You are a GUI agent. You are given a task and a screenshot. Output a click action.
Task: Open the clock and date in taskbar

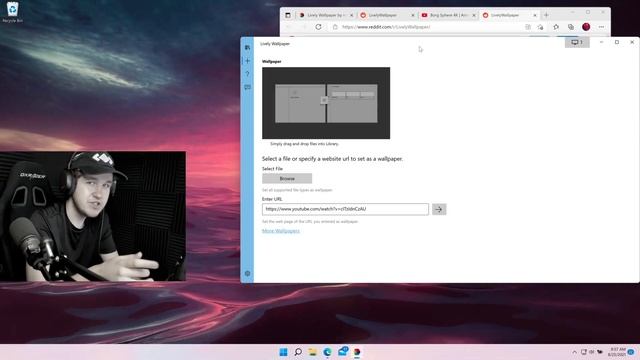tap(617, 352)
